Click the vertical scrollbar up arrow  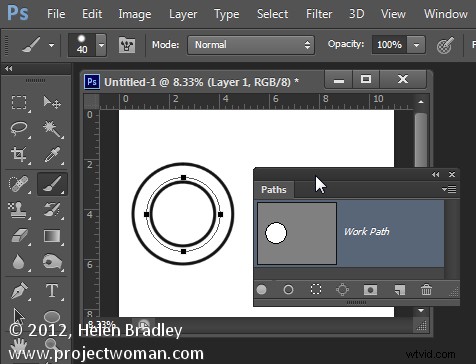[421, 102]
